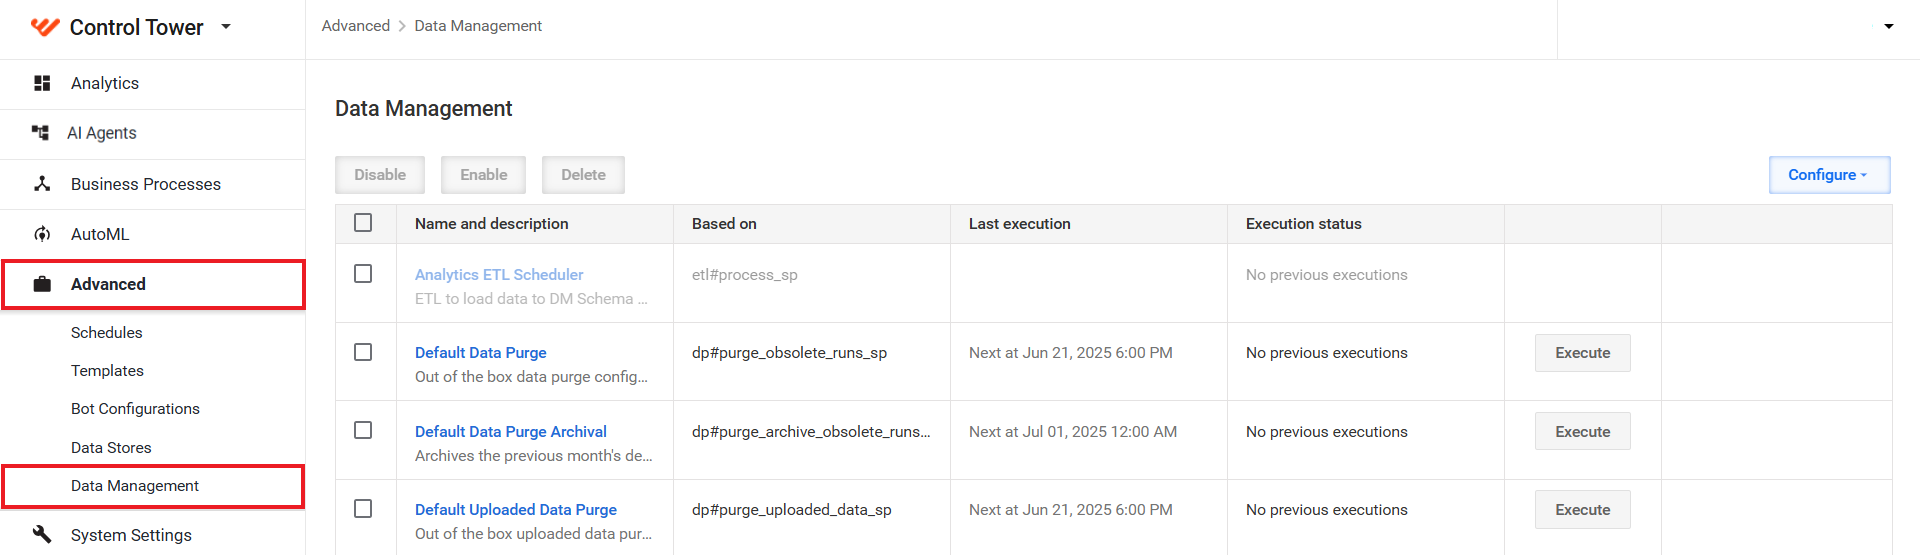Click the Analytics dashboard icon

42,83
